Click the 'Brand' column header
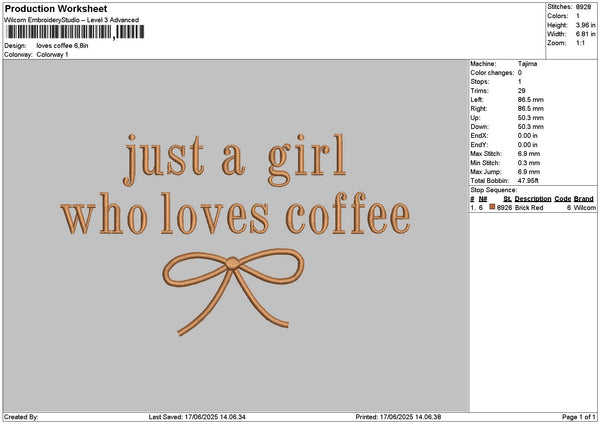 tap(585, 199)
